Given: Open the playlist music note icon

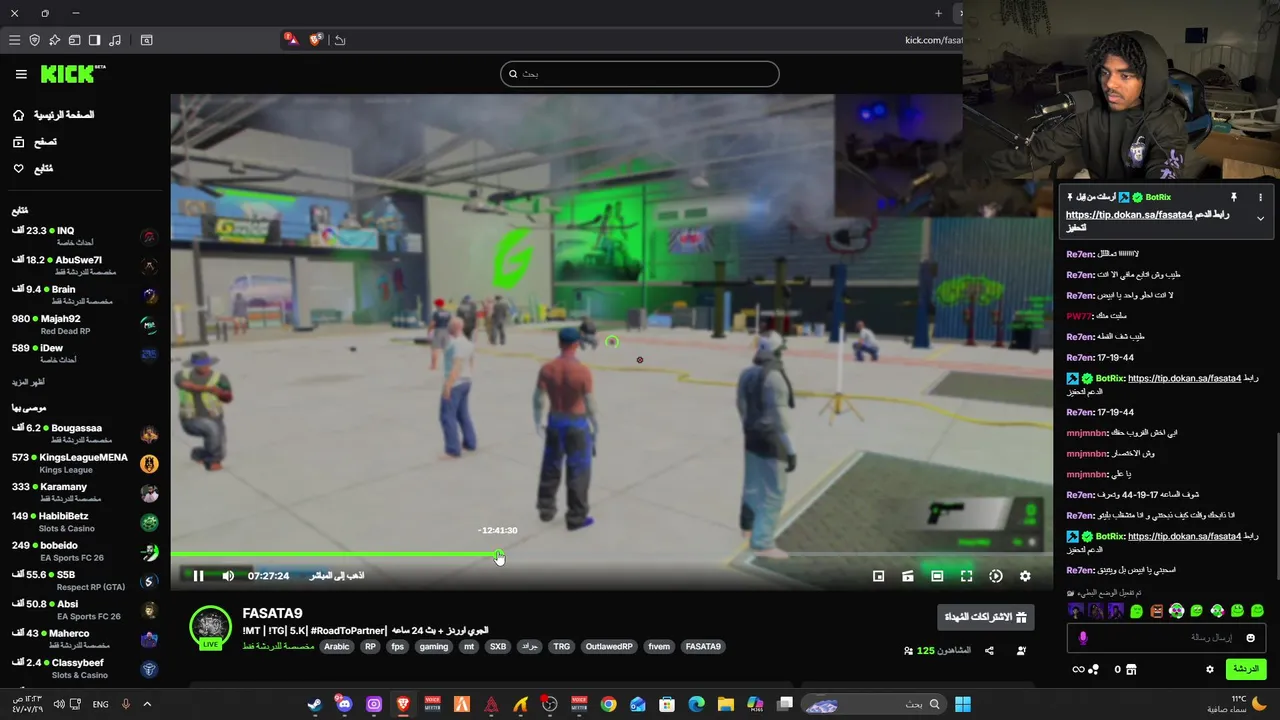Looking at the screenshot, I should click(x=115, y=40).
